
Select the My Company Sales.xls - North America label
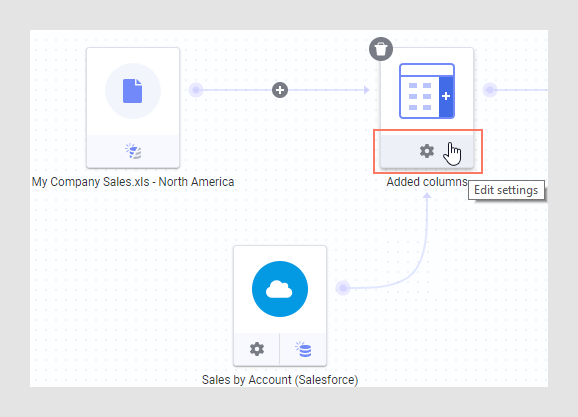pos(133,182)
